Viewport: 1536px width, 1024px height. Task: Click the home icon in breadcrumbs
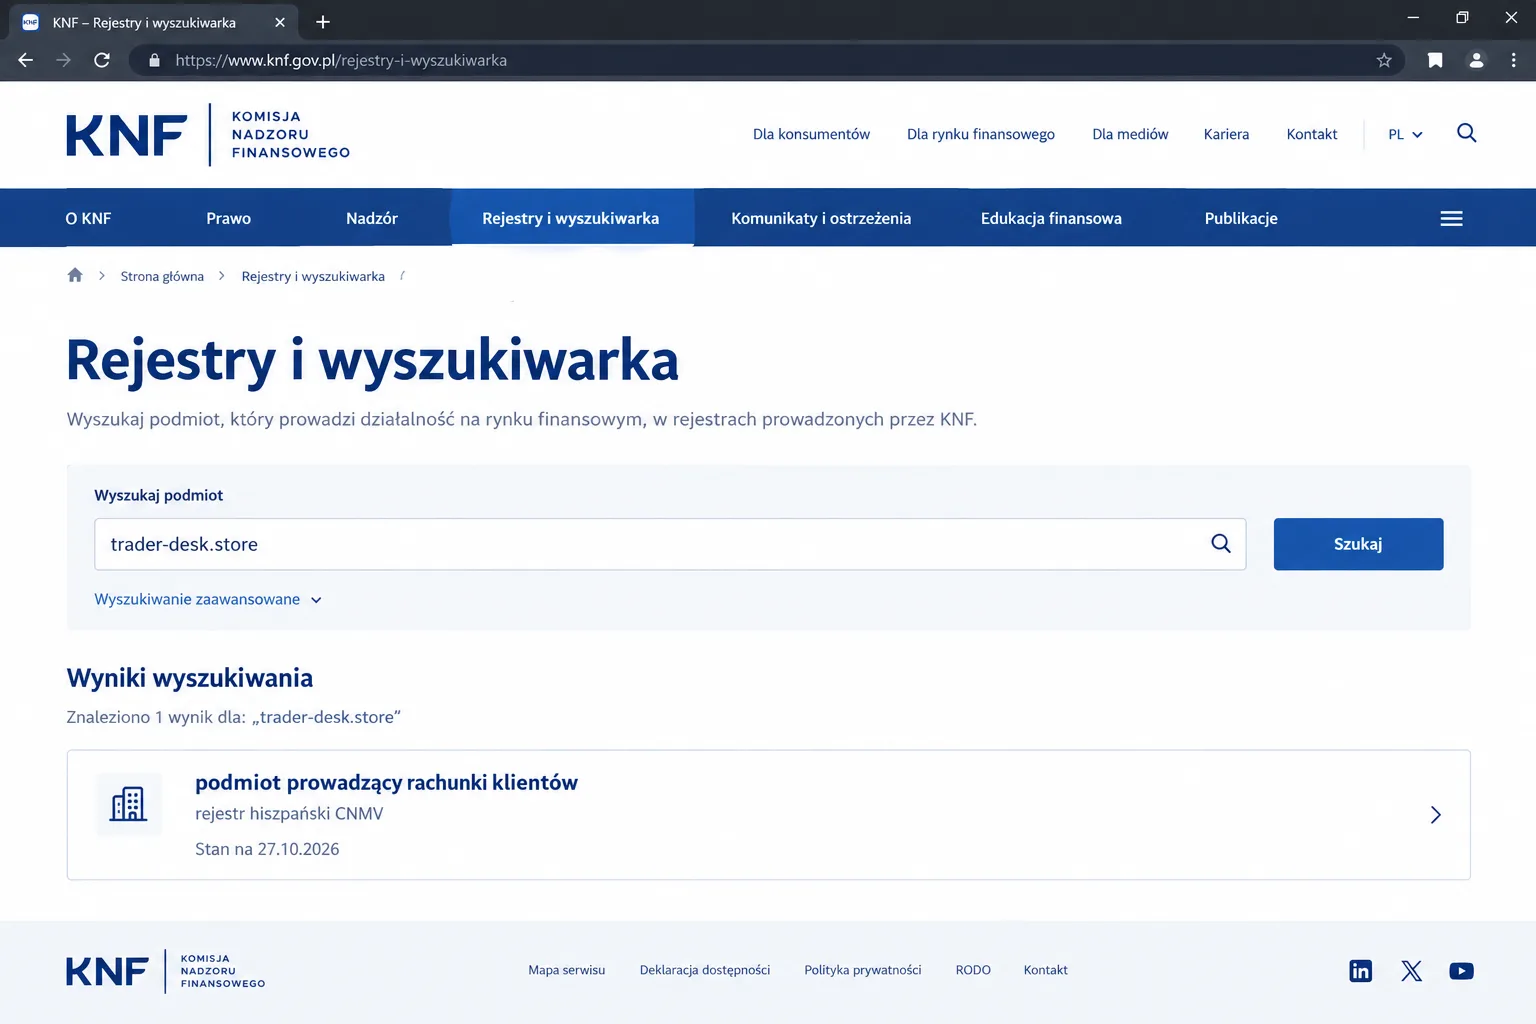point(75,275)
